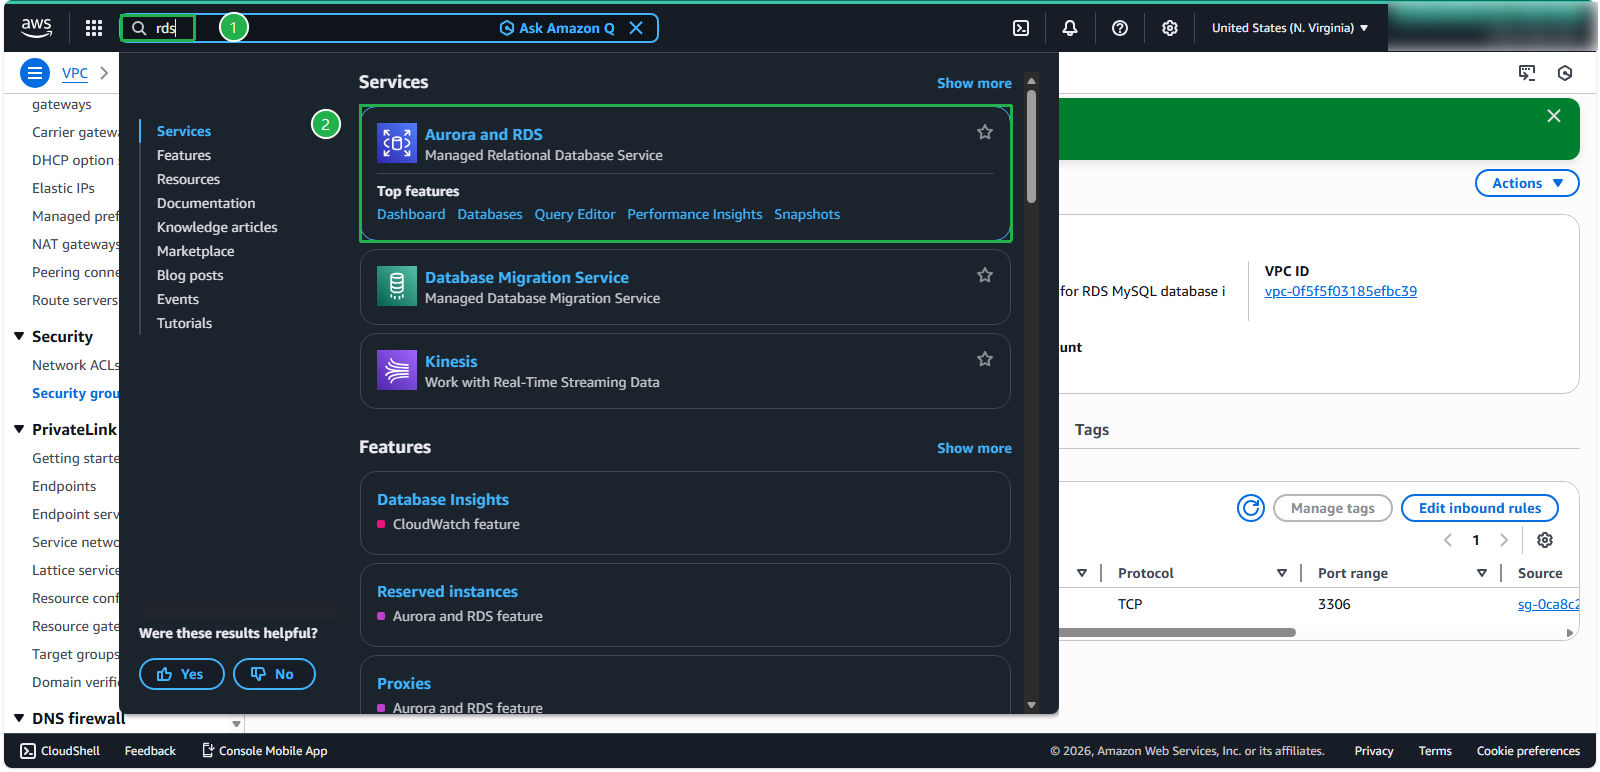Click the Database Migration Service icon

pos(397,286)
